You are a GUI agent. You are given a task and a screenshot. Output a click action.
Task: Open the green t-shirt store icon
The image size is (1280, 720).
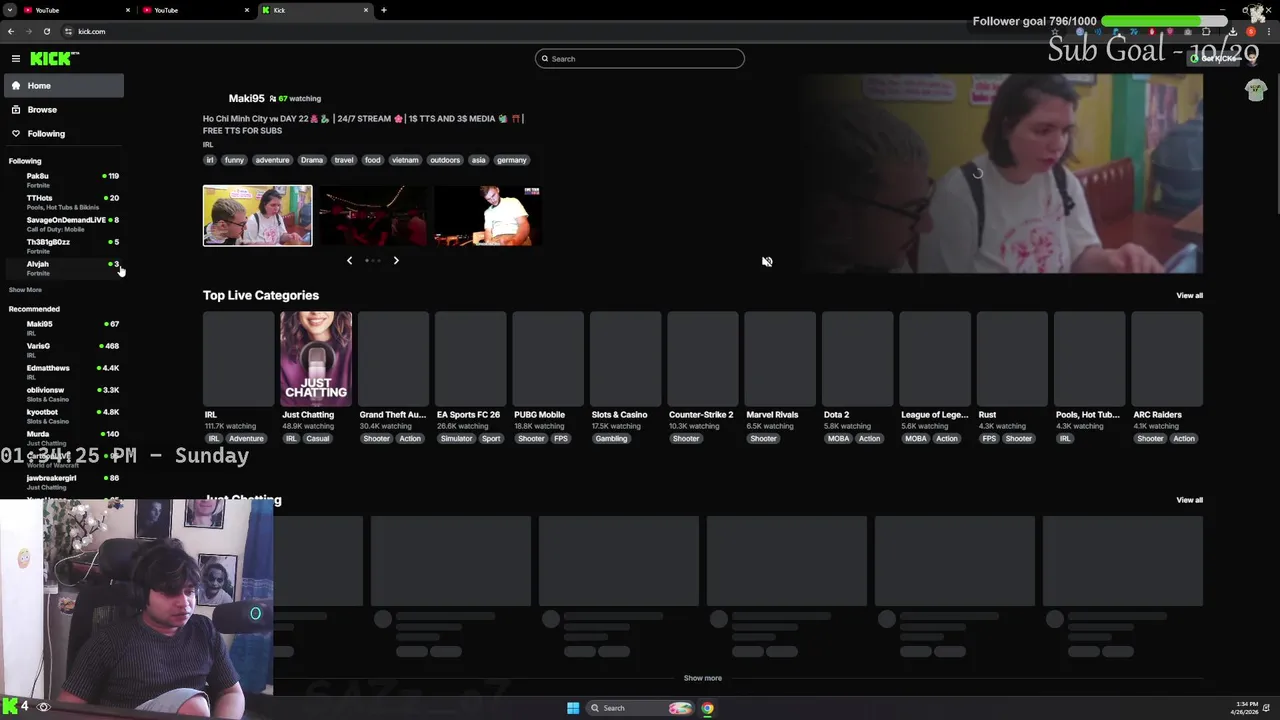[x=1256, y=90]
